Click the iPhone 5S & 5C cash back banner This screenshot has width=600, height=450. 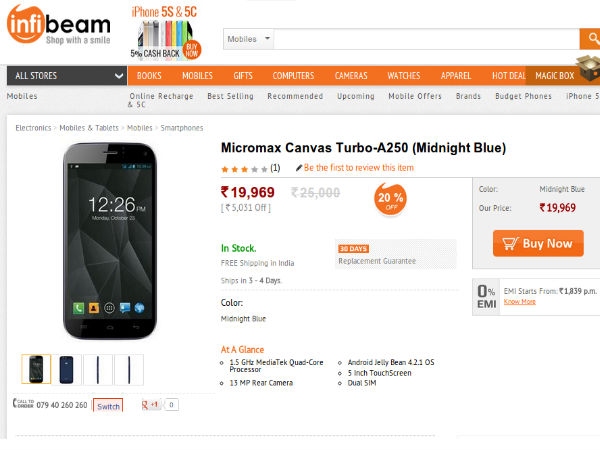[x=165, y=33]
